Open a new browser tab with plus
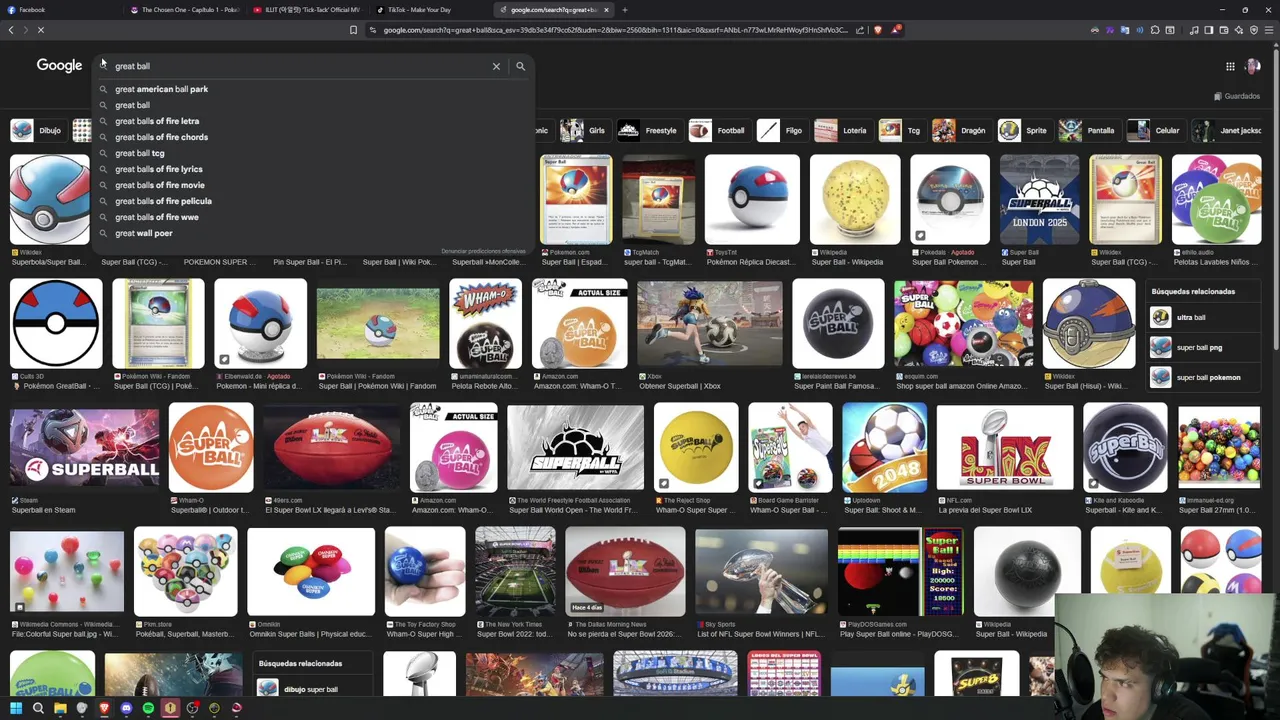 click(624, 10)
